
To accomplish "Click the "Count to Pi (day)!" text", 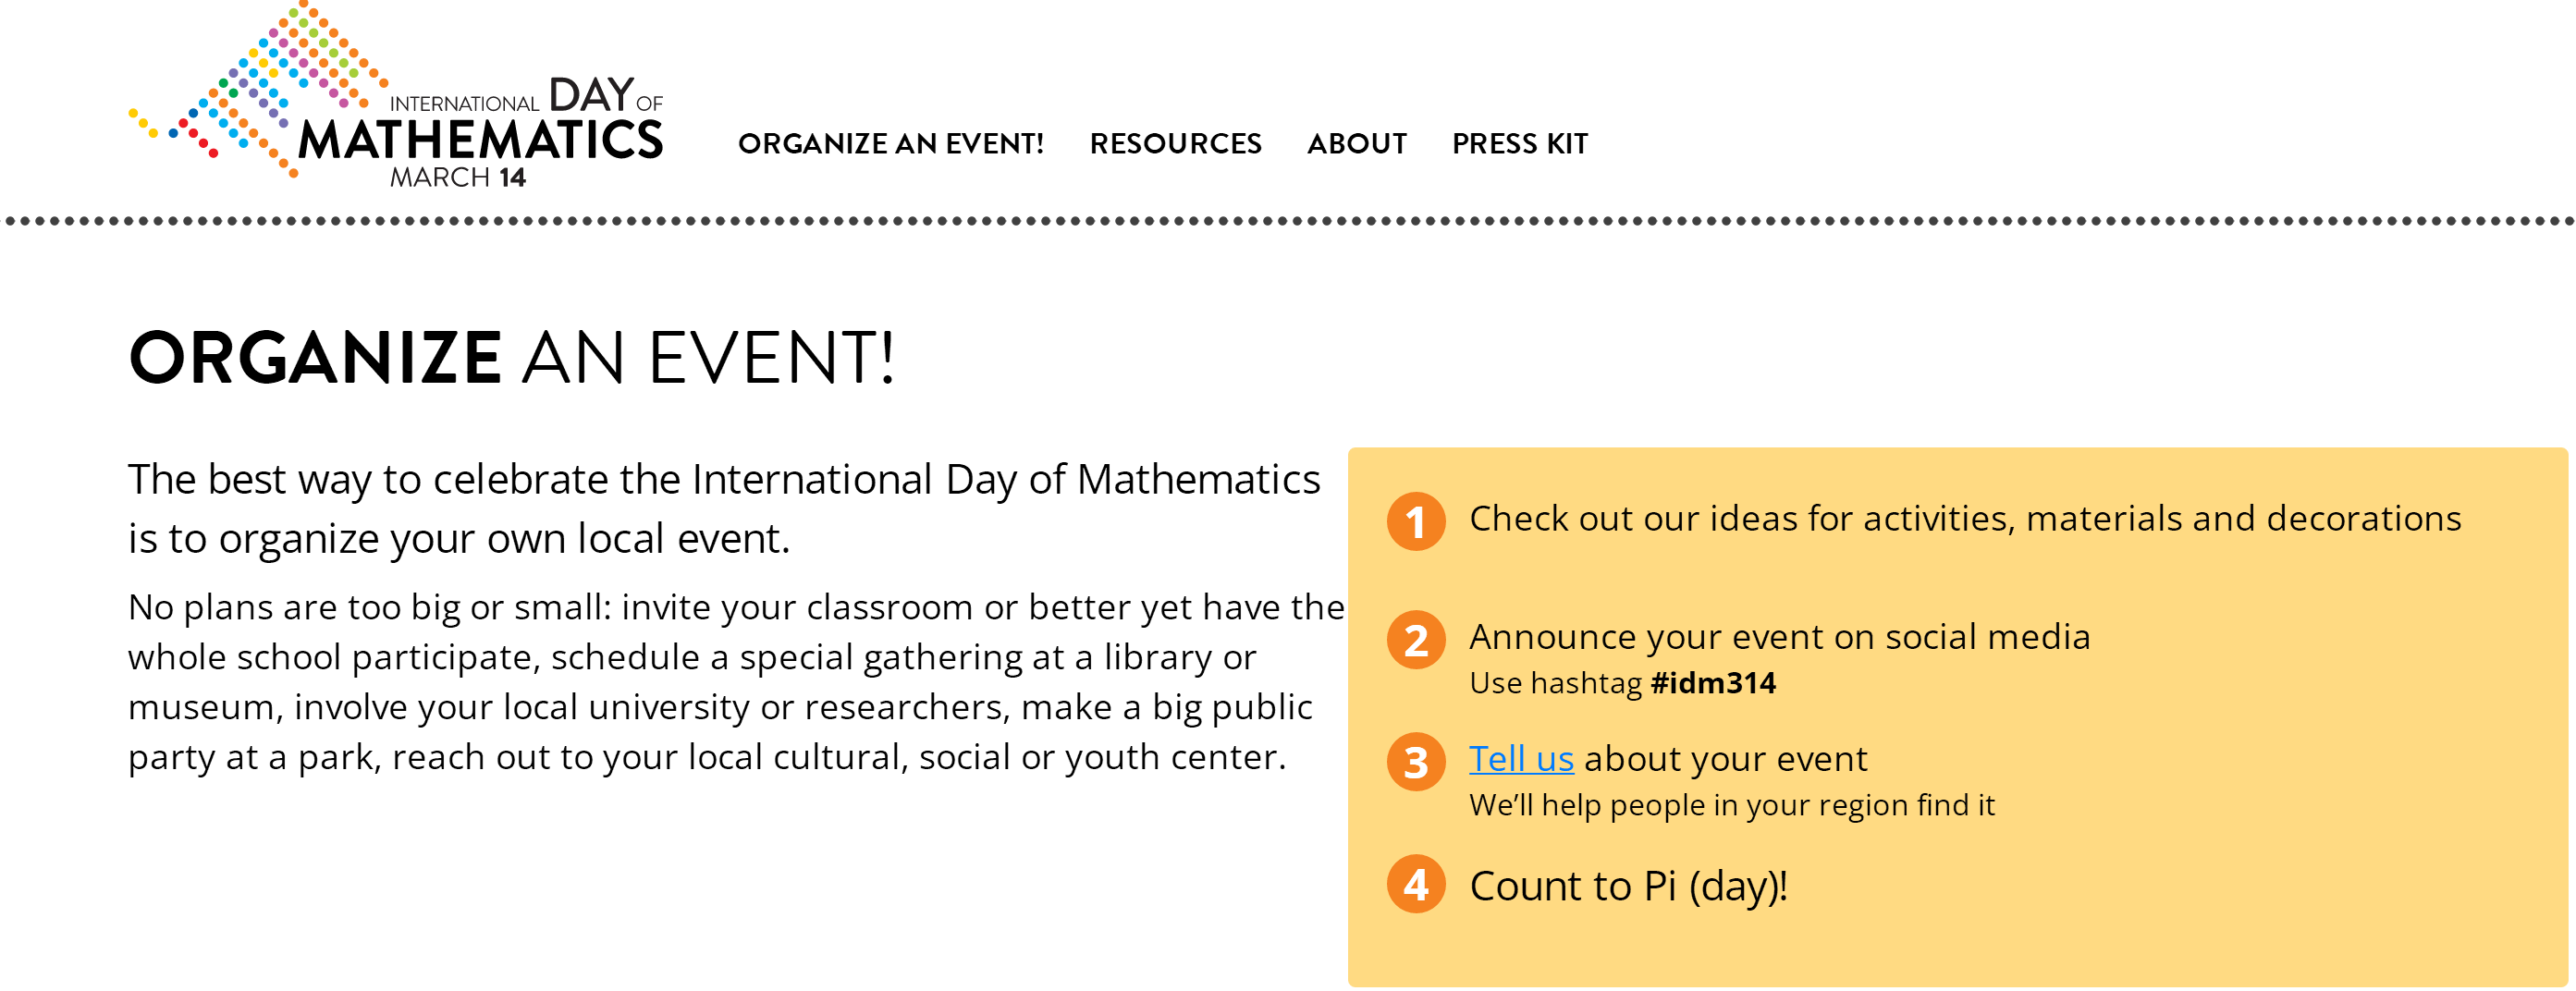I will coord(1628,886).
